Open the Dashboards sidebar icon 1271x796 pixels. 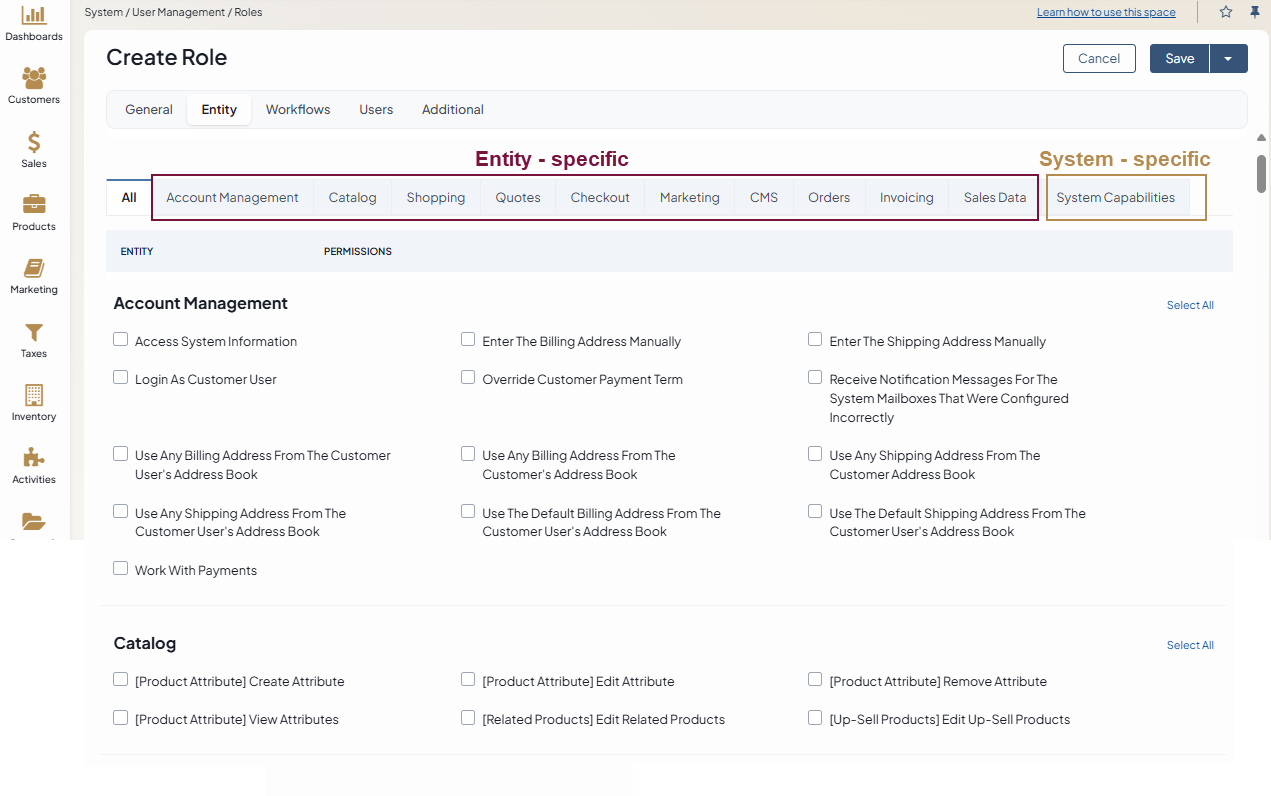34,16
